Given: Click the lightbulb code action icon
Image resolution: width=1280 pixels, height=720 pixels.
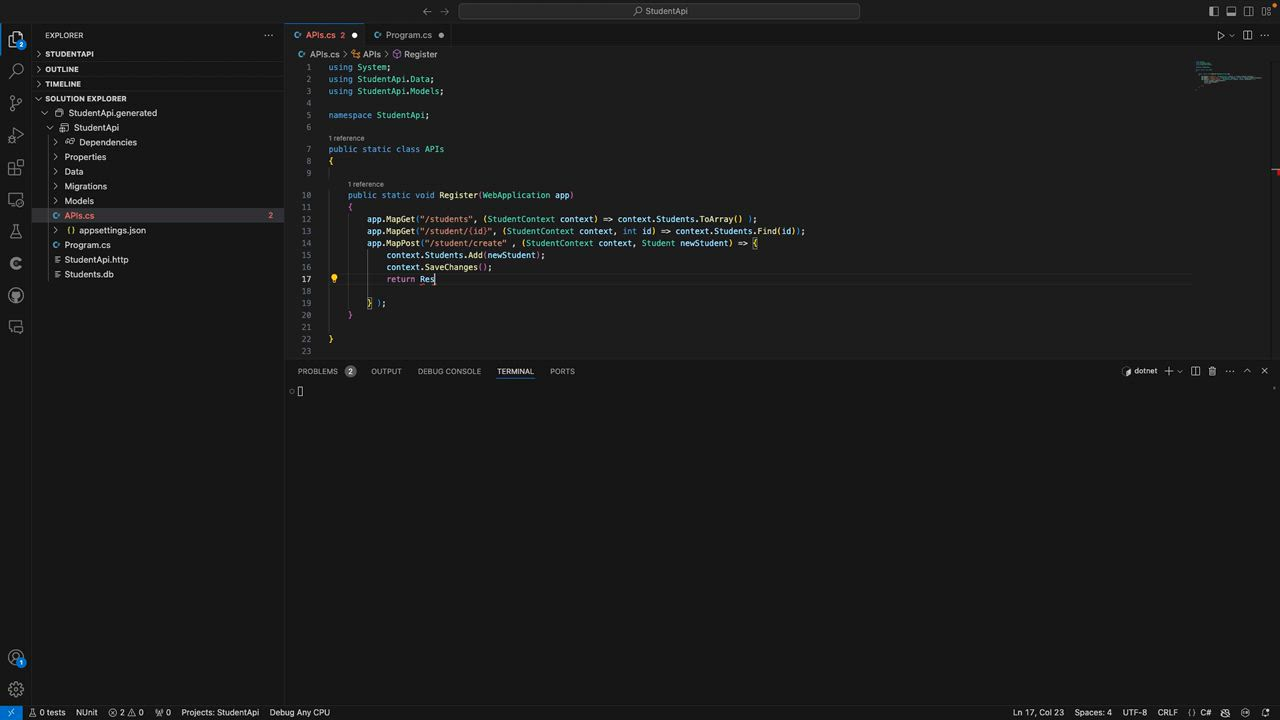Looking at the screenshot, I should pyautogui.click(x=334, y=279).
